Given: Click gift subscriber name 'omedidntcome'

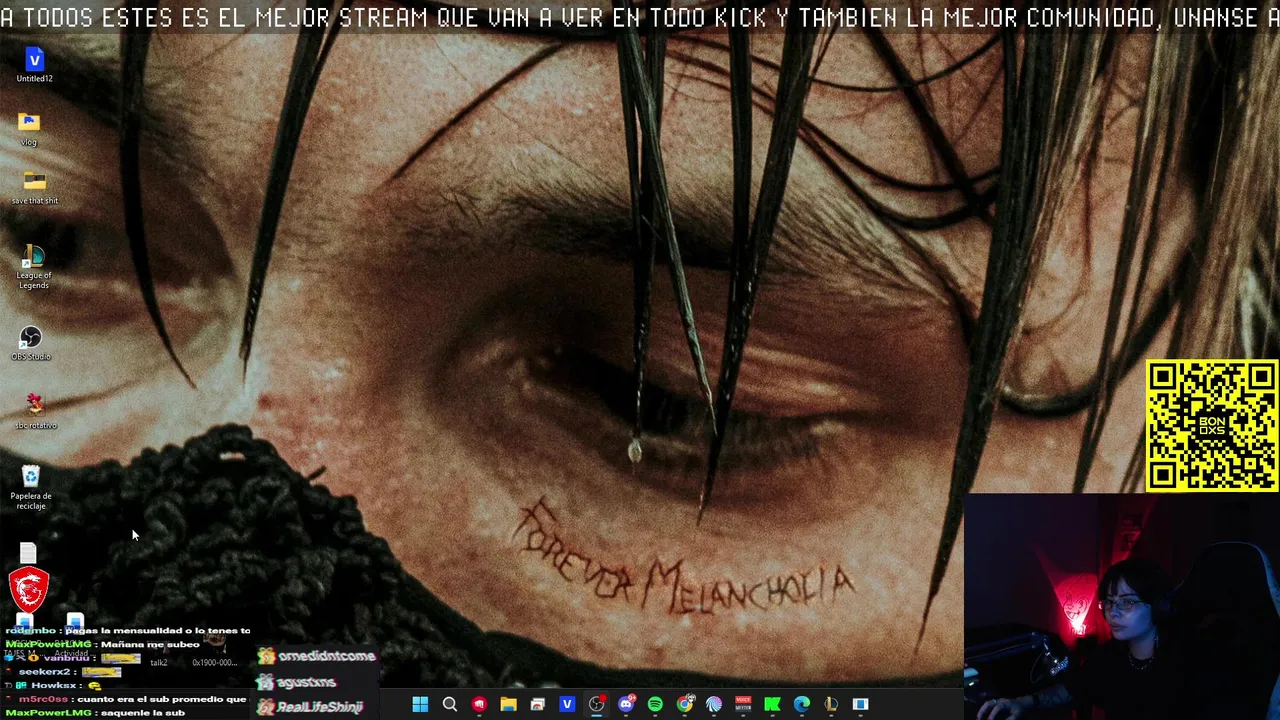Looking at the screenshot, I should 326,656.
